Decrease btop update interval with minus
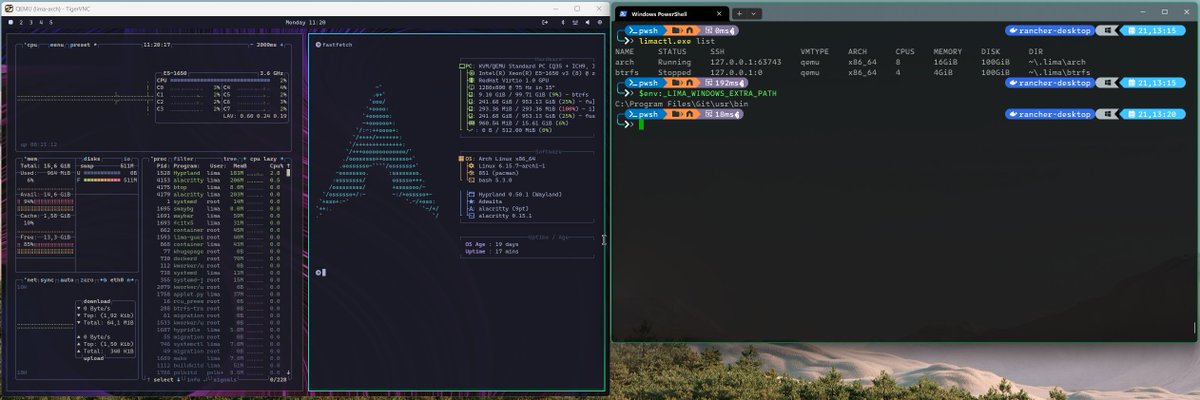 252,44
